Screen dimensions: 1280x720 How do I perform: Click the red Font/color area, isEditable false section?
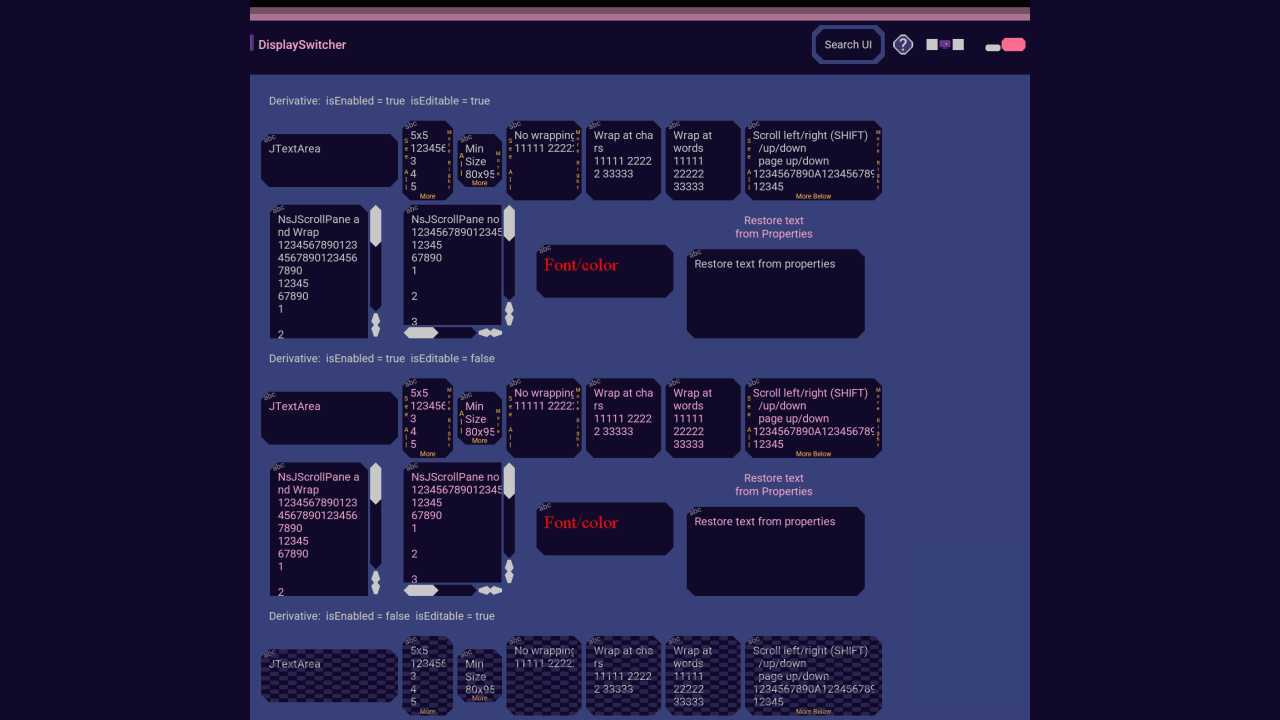(605, 529)
